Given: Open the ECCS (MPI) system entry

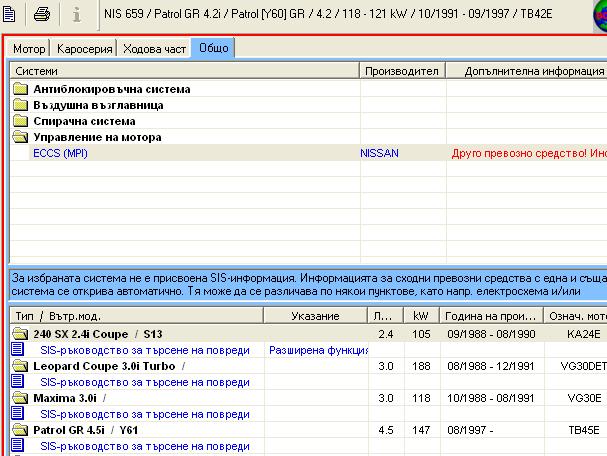Looking at the screenshot, I should point(60,153).
